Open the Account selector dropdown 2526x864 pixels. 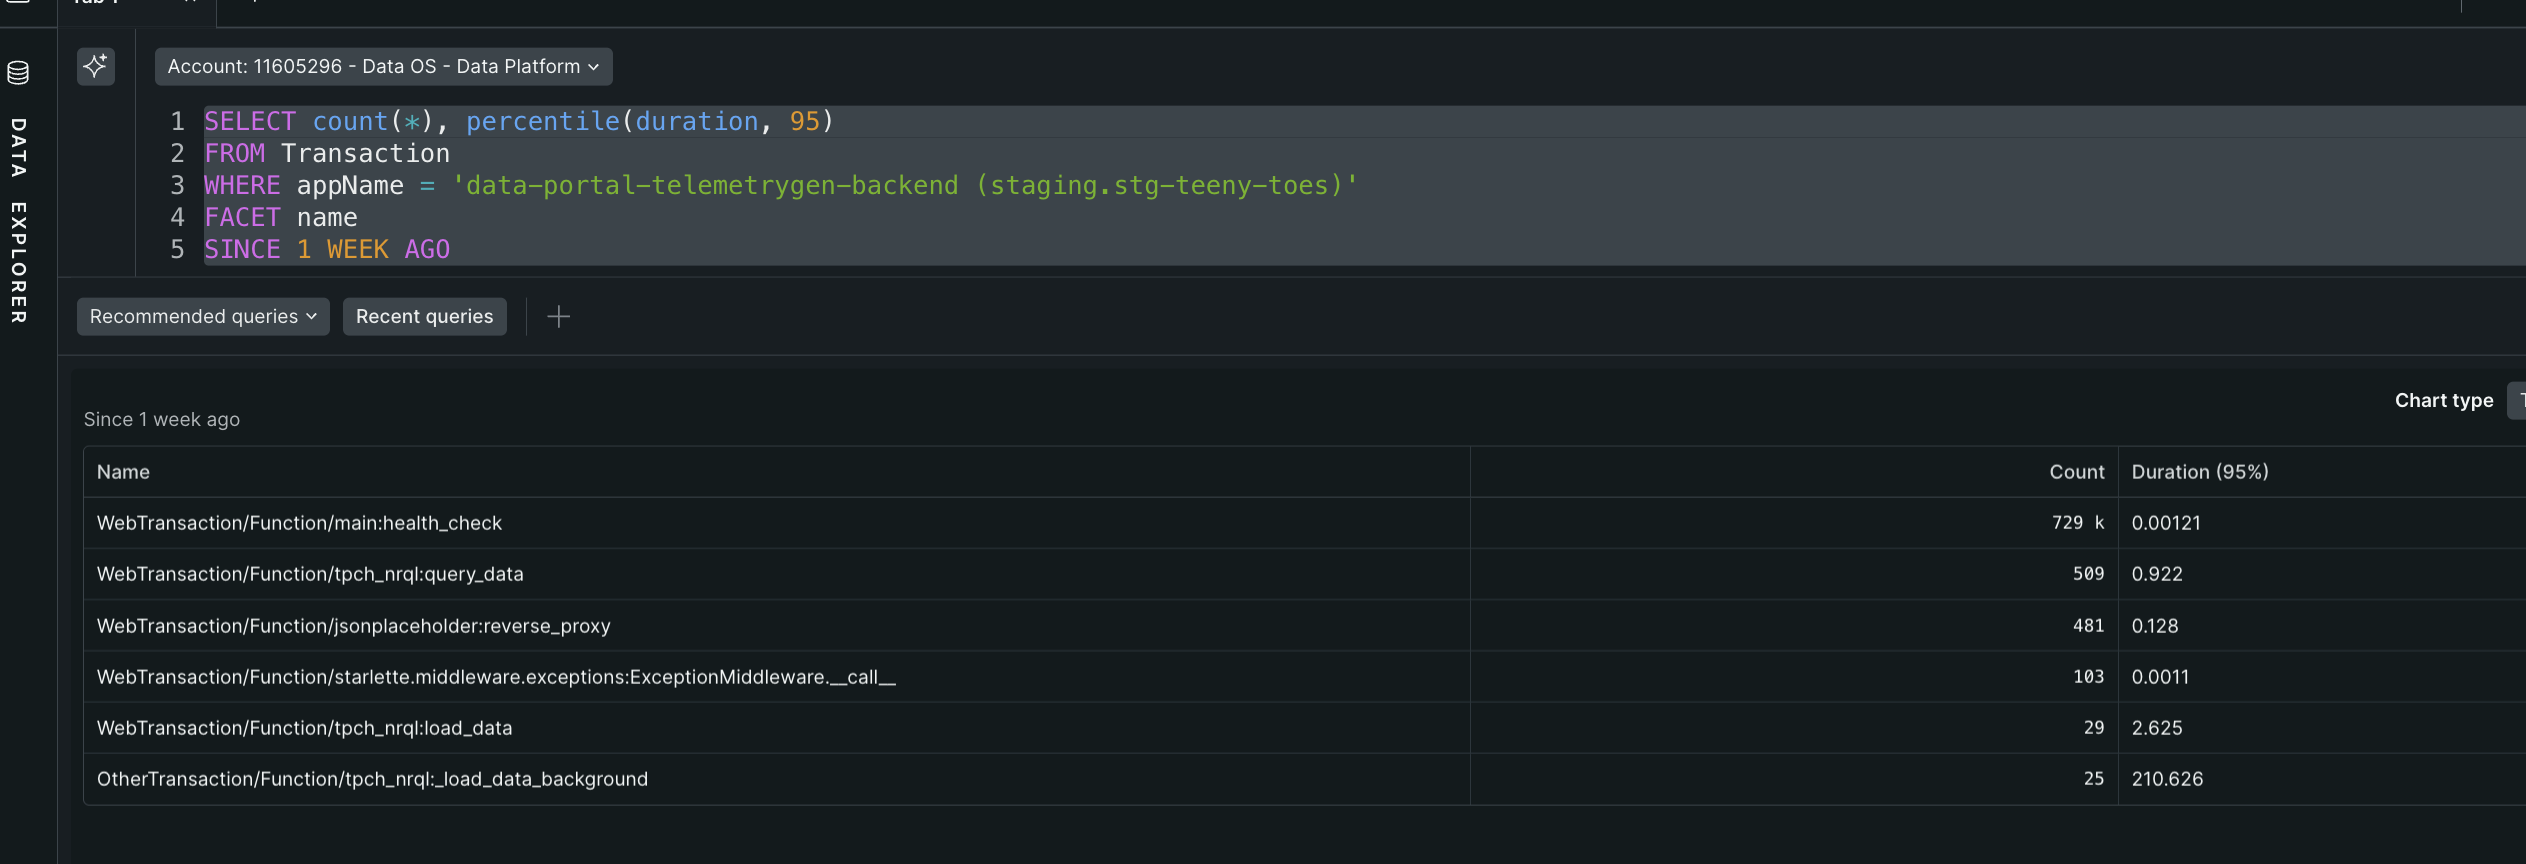pyautogui.click(x=383, y=67)
